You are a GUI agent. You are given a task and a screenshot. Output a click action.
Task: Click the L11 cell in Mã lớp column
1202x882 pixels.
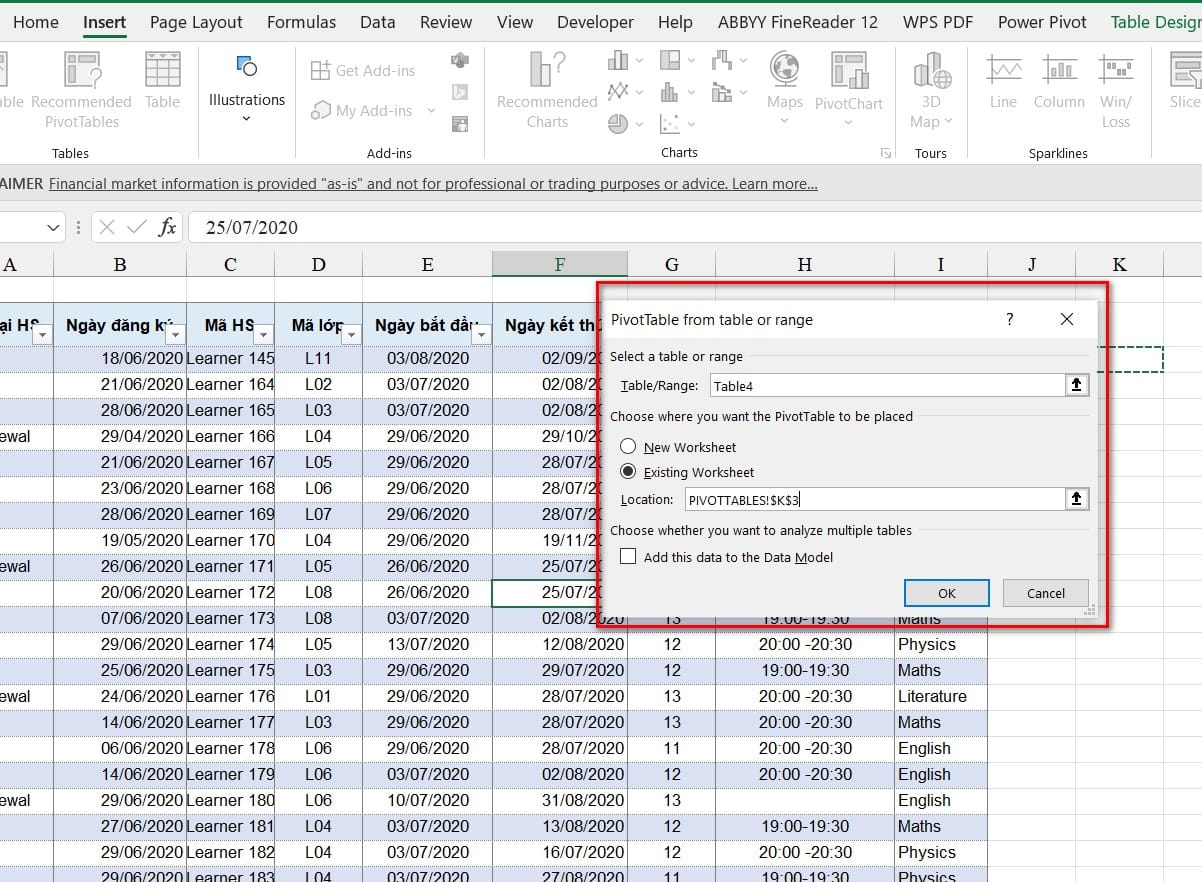(x=318, y=358)
